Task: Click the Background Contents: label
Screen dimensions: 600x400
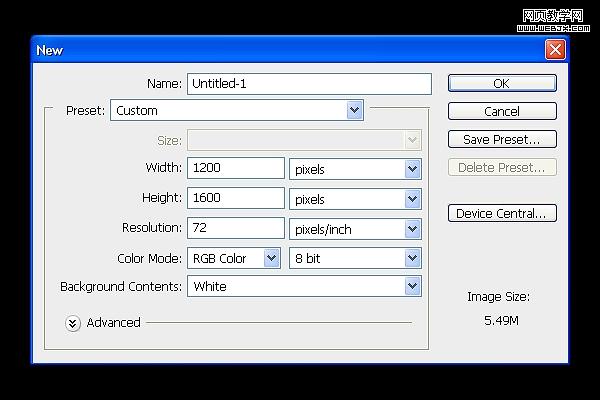Action: tap(121, 286)
